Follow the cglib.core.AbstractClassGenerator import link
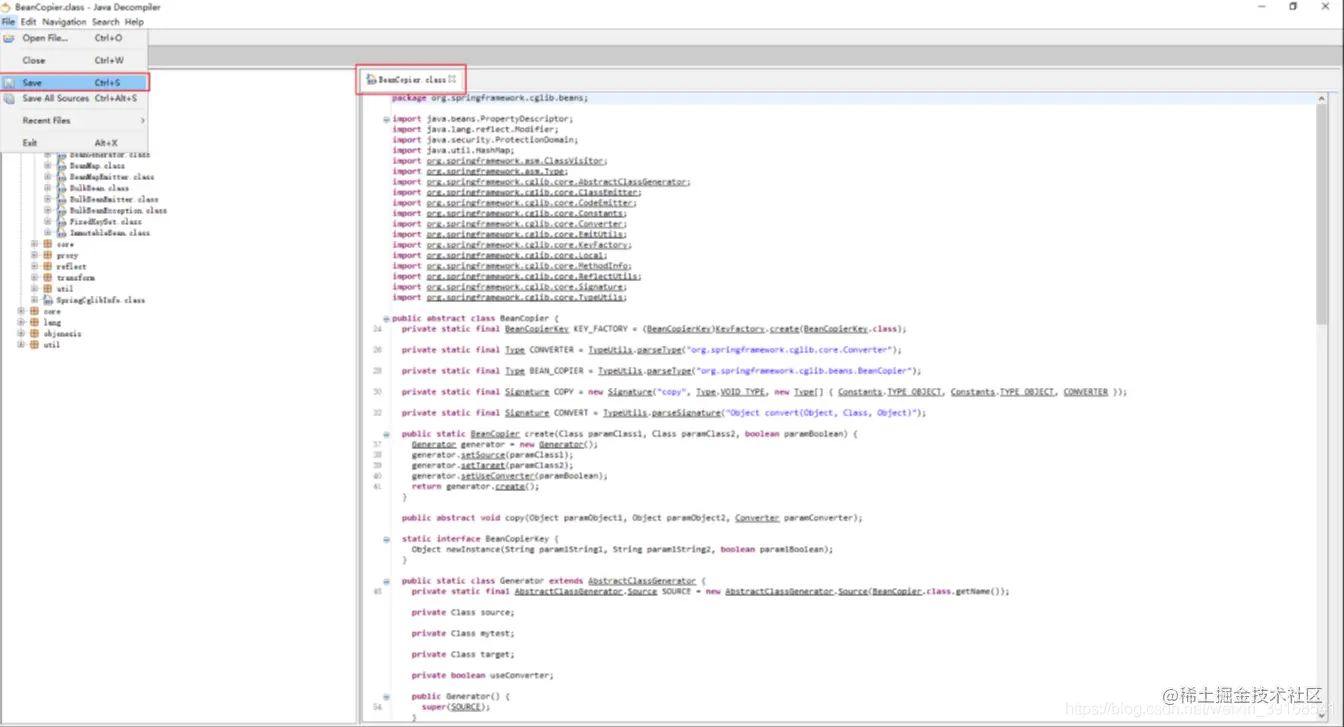 558,182
